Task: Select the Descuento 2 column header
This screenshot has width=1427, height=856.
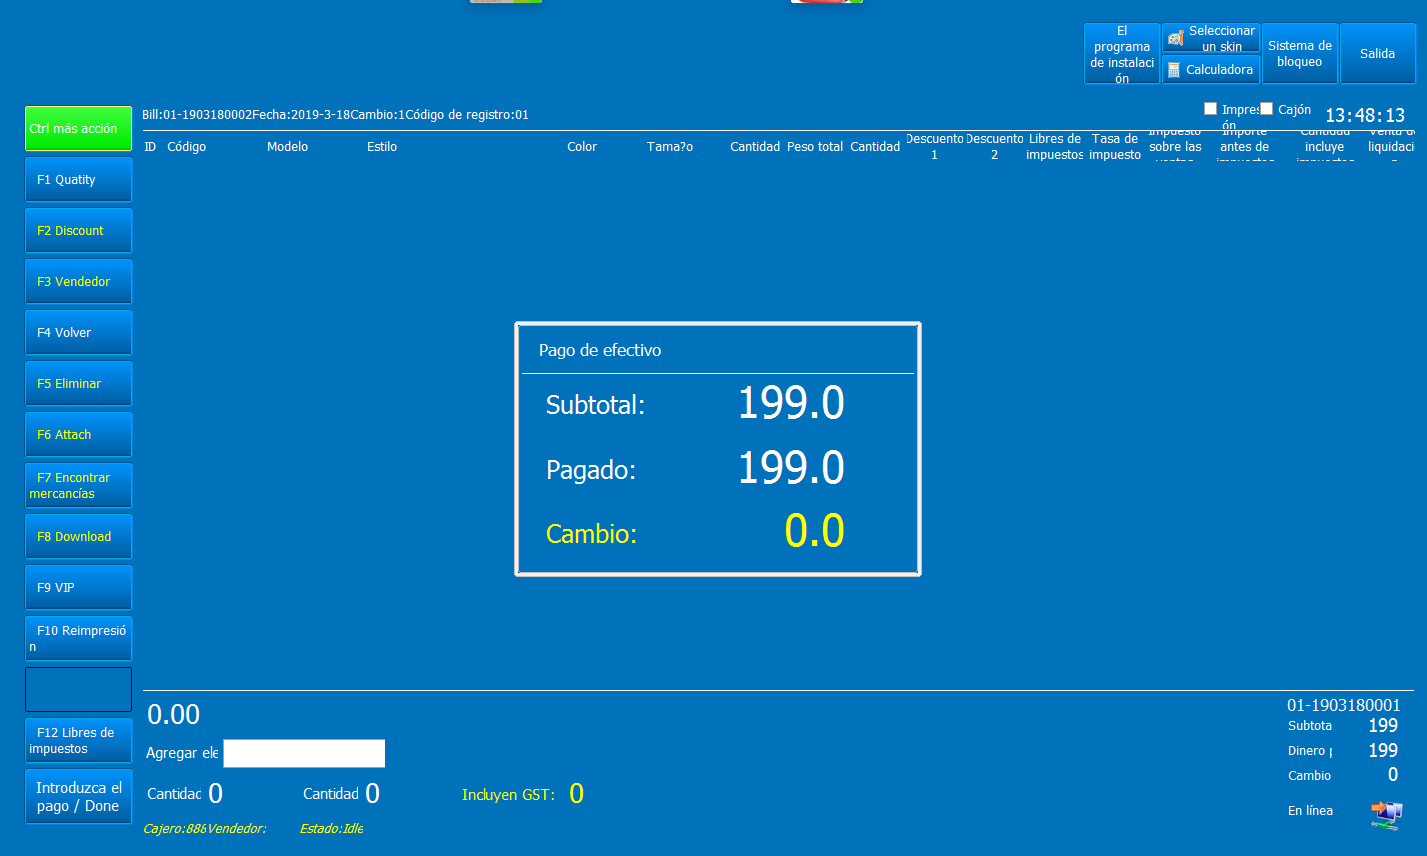Action: coord(995,147)
